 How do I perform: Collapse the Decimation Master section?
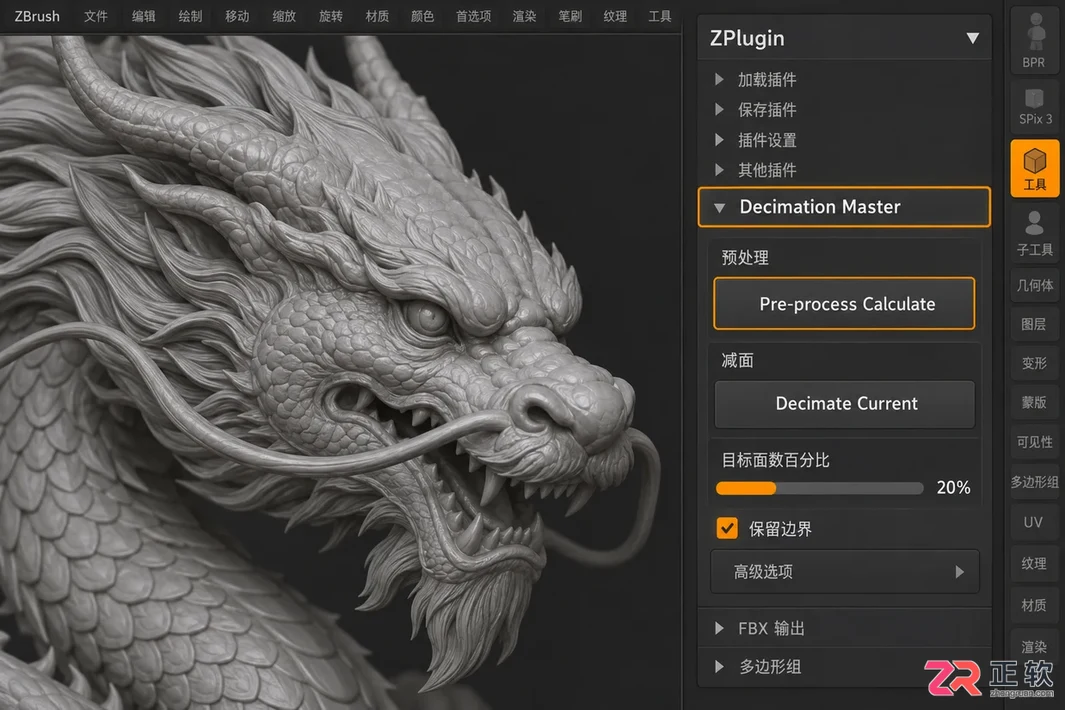pos(844,207)
